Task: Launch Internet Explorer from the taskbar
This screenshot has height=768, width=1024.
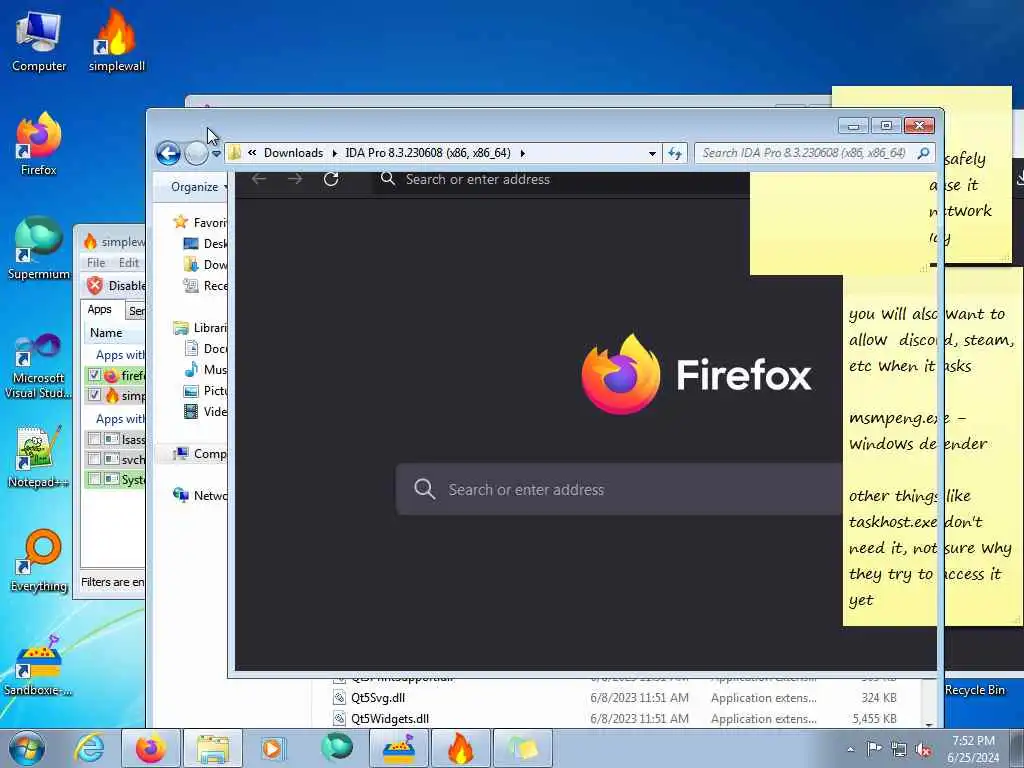Action: (89, 748)
